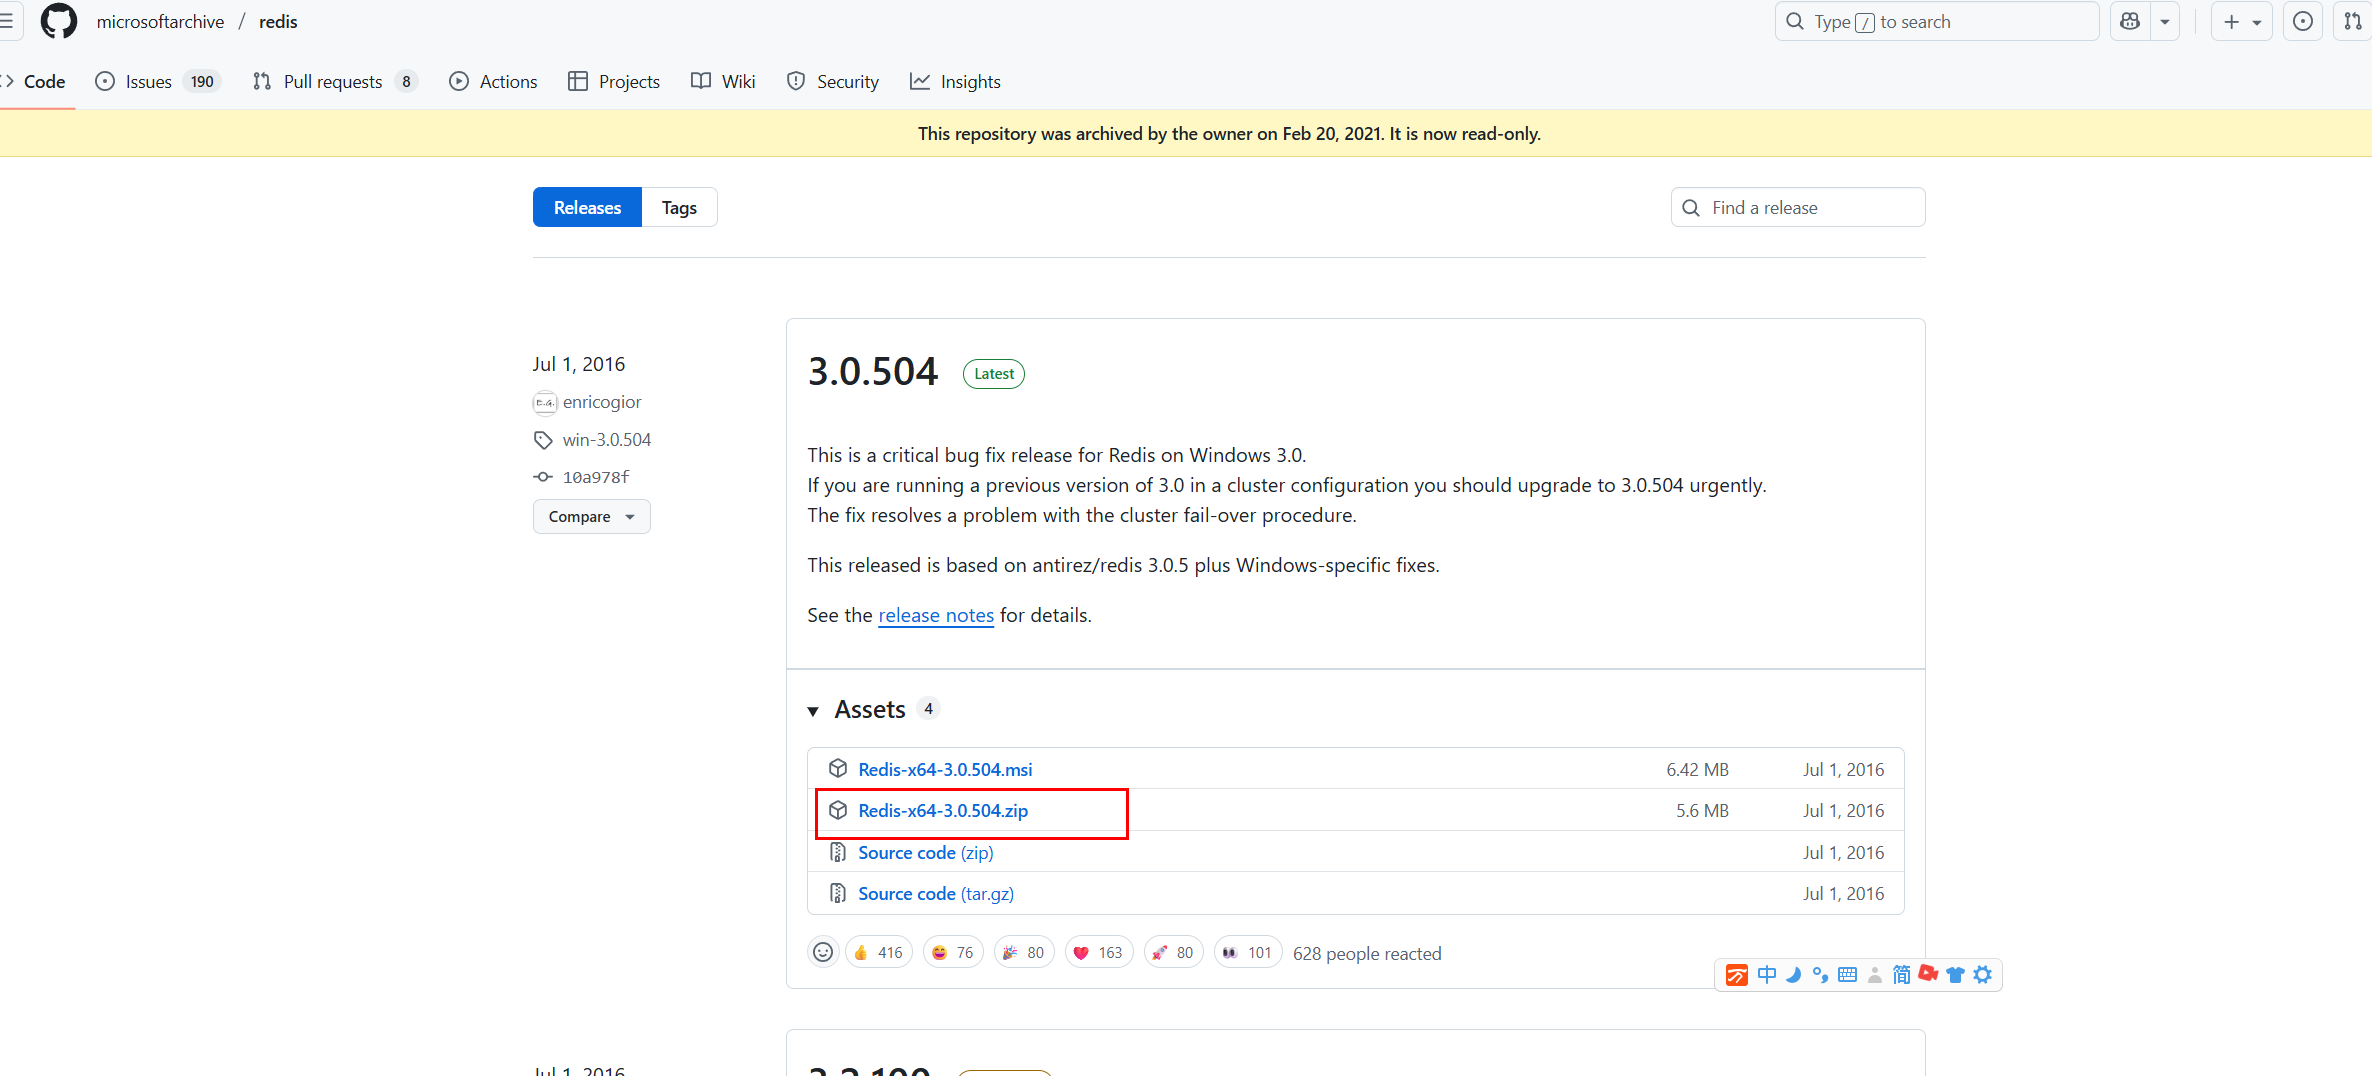Click zip file icon beside Source code (zip)
Screen dimensions: 2372x1076
pyautogui.click(x=838, y=852)
